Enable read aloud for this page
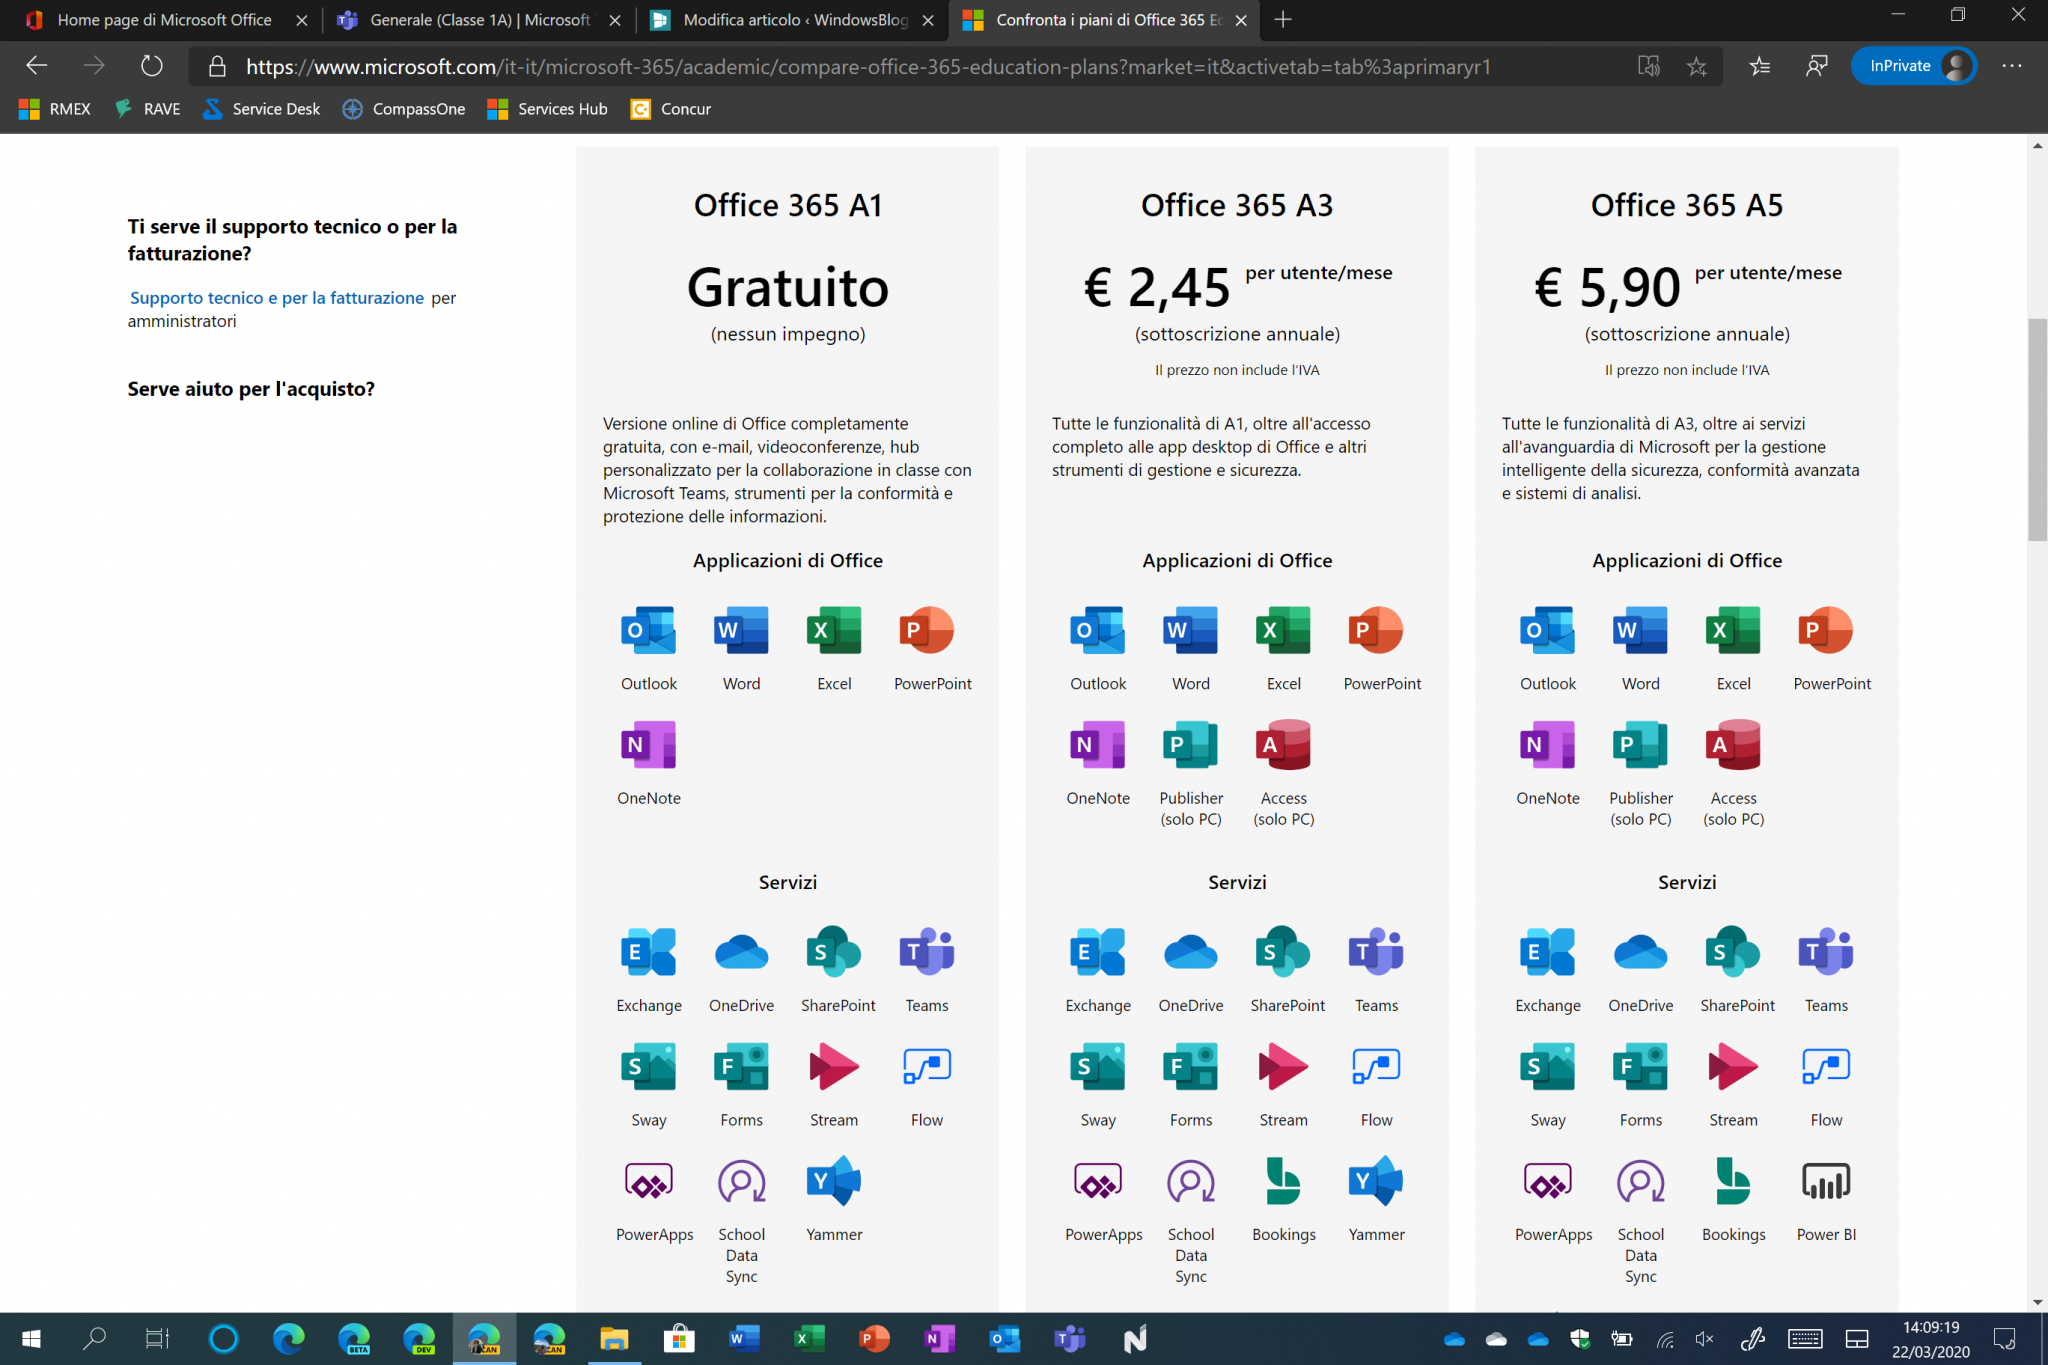 1649,65
